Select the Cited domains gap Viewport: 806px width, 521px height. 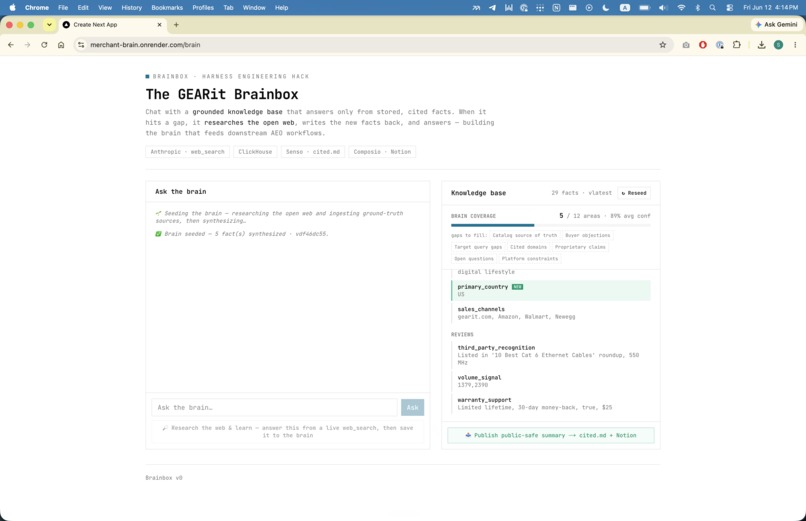(528, 247)
